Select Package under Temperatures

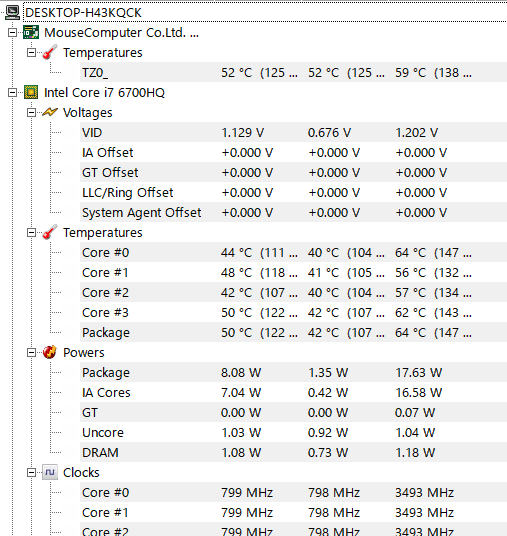[293, 333]
